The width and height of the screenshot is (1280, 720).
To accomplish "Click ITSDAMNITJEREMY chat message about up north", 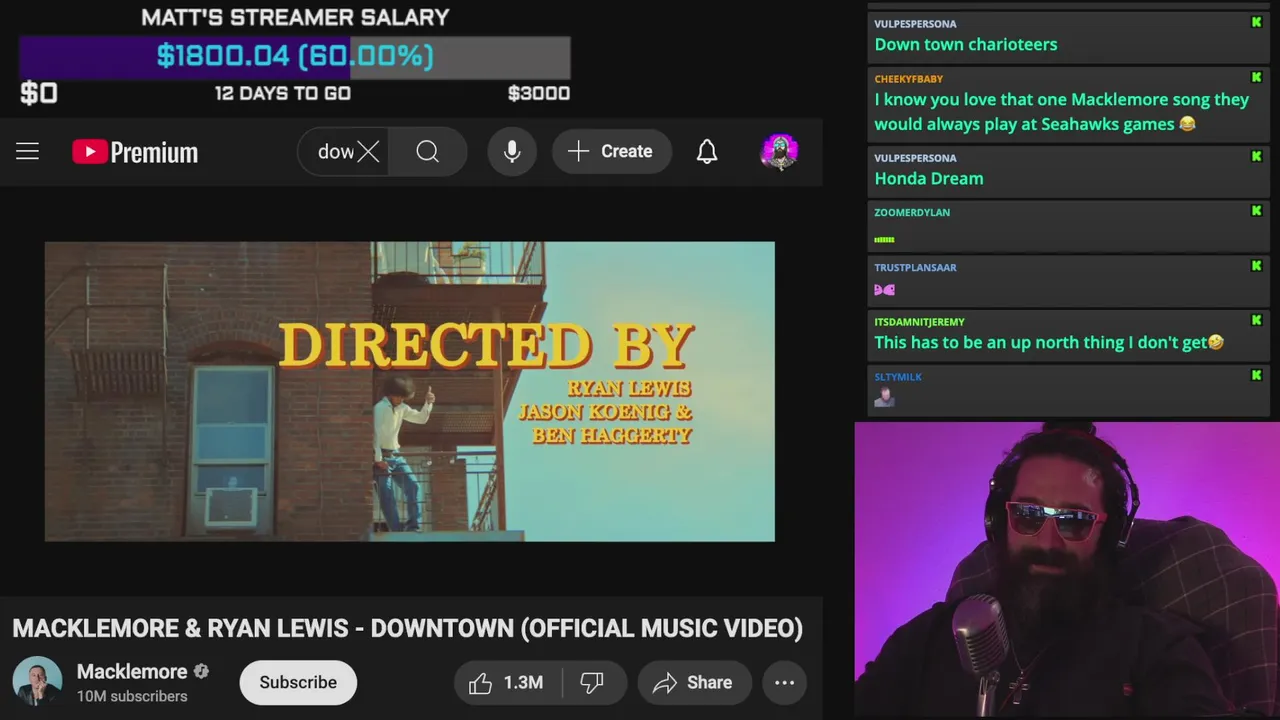I will click(x=1049, y=342).
